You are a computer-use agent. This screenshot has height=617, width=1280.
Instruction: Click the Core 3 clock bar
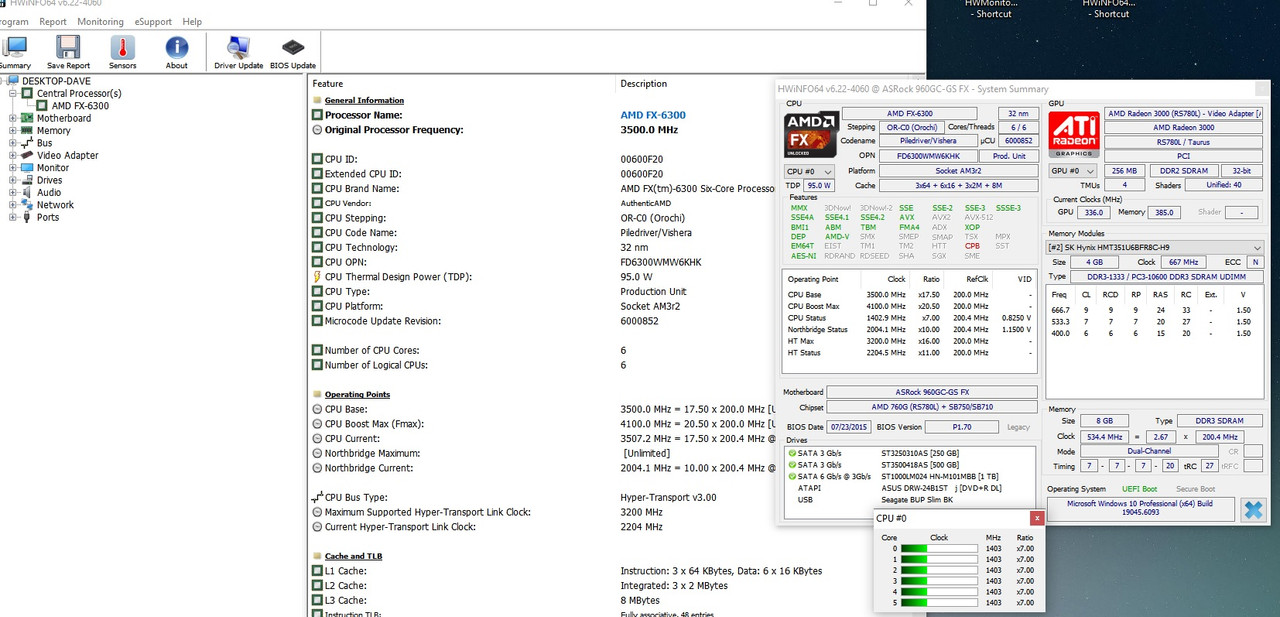(x=939, y=581)
